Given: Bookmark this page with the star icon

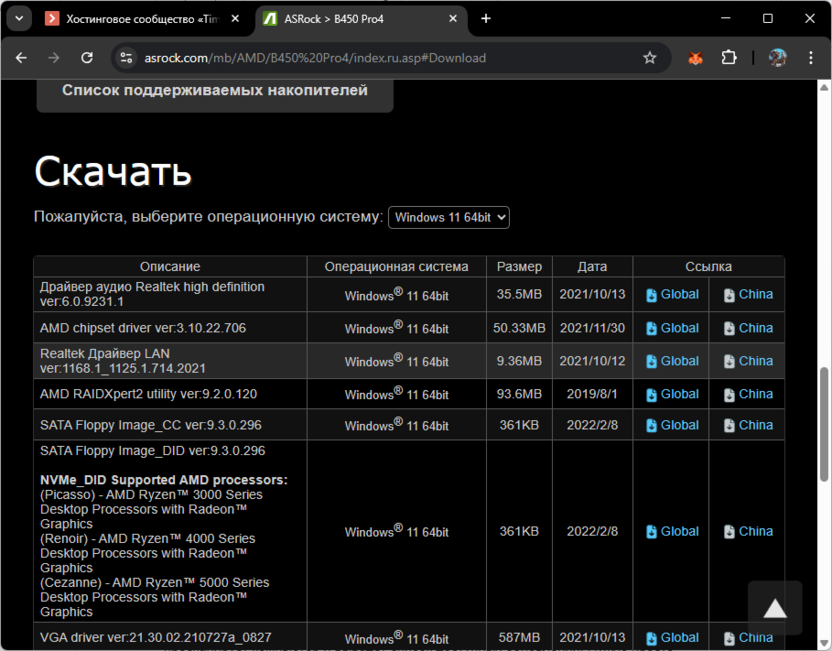Looking at the screenshot, I should 650,58.
